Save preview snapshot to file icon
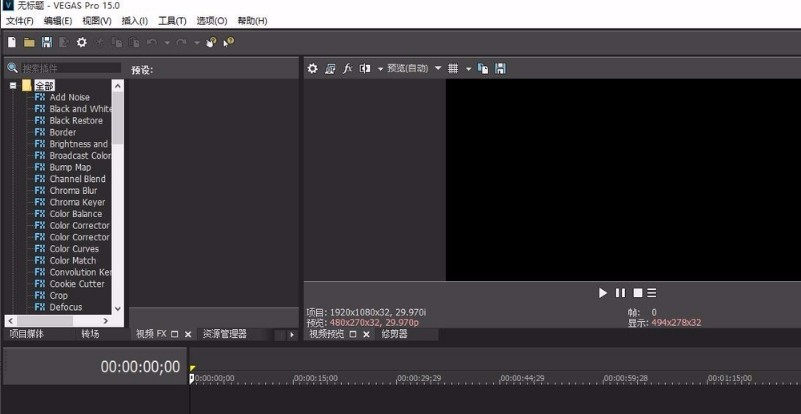The width and height of the screenshot is (801, 414). [x=501, y=68]
